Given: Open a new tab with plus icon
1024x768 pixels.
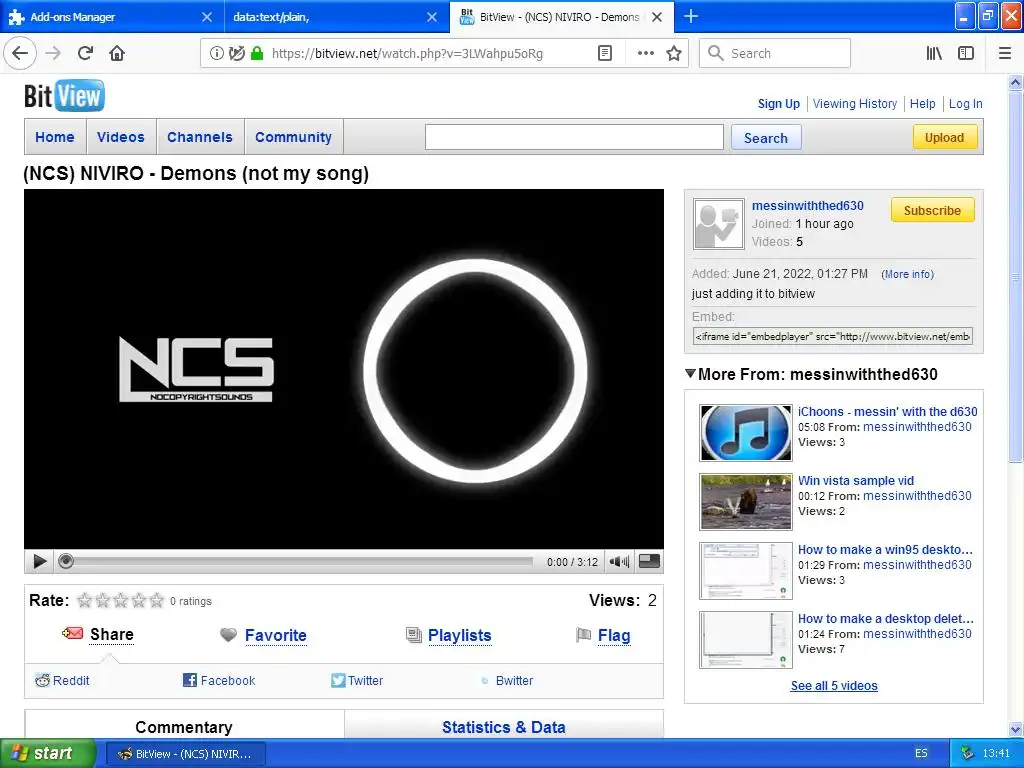Looking at the screenshot, I should [690, 16].
